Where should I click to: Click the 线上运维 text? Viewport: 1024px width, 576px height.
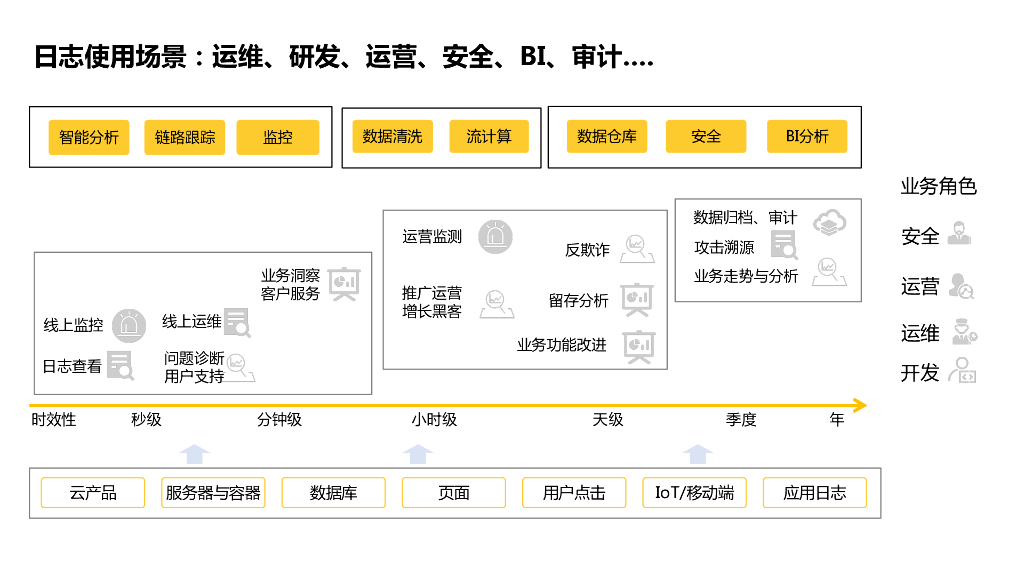point(192,321)
